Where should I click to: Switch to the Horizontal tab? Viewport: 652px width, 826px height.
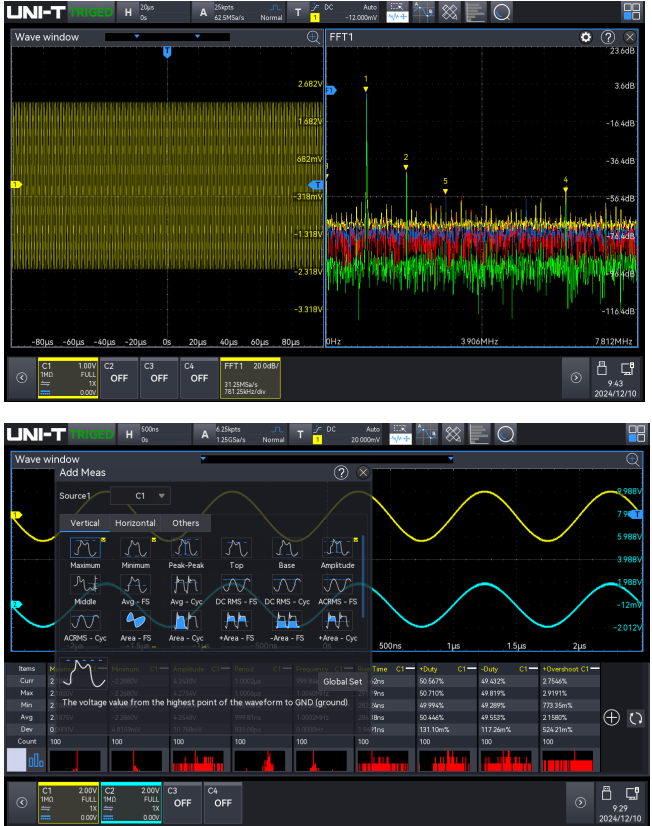[135, 523]
